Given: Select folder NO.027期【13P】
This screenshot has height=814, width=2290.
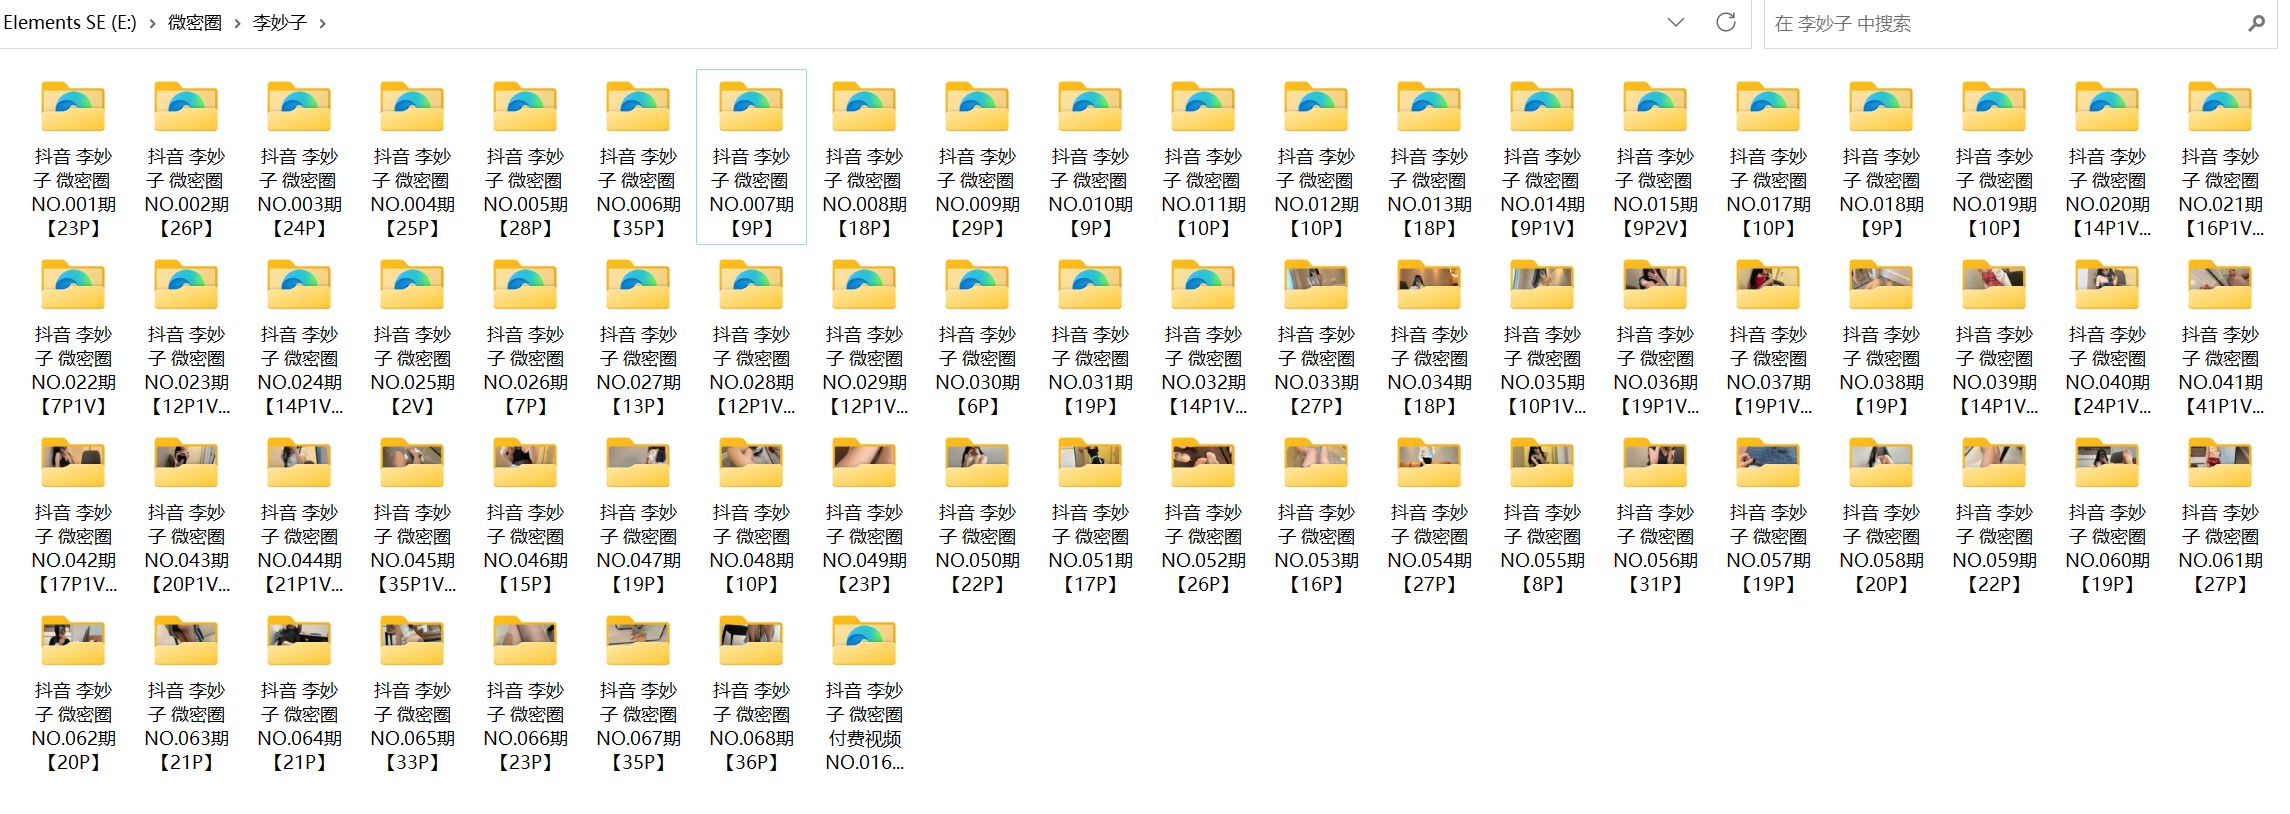Looking at the screenshot, I should point(638,336).
